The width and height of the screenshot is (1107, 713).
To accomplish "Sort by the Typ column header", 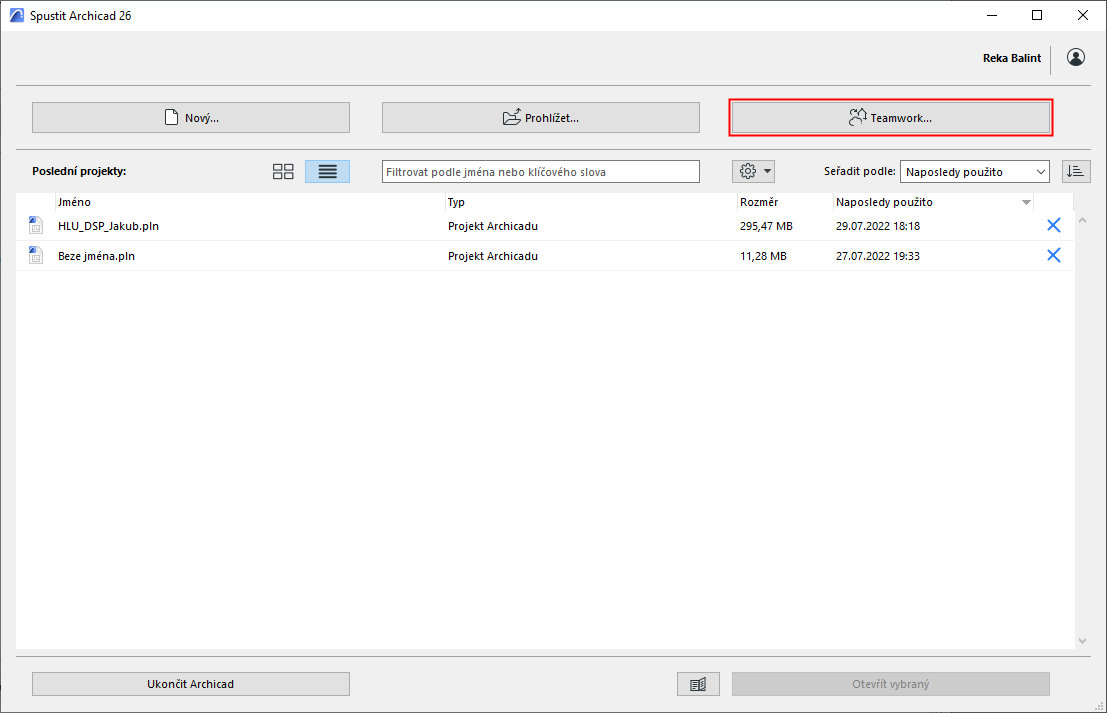I will click(x=592, y=202).
